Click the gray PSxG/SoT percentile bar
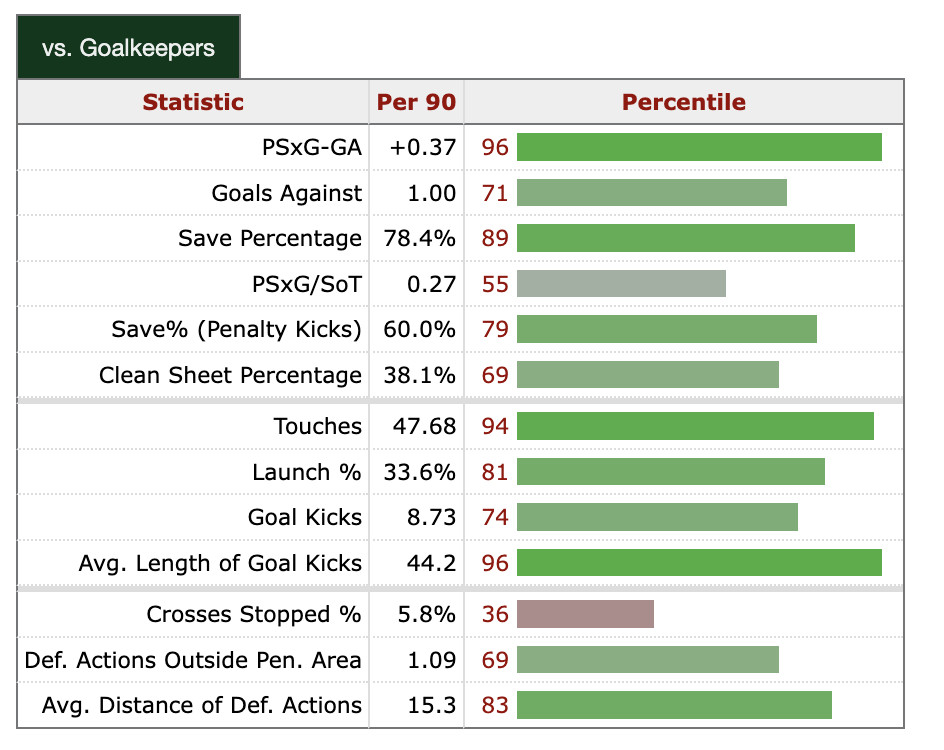Screen dimensions: 944x750 click(x=621, y=284)
